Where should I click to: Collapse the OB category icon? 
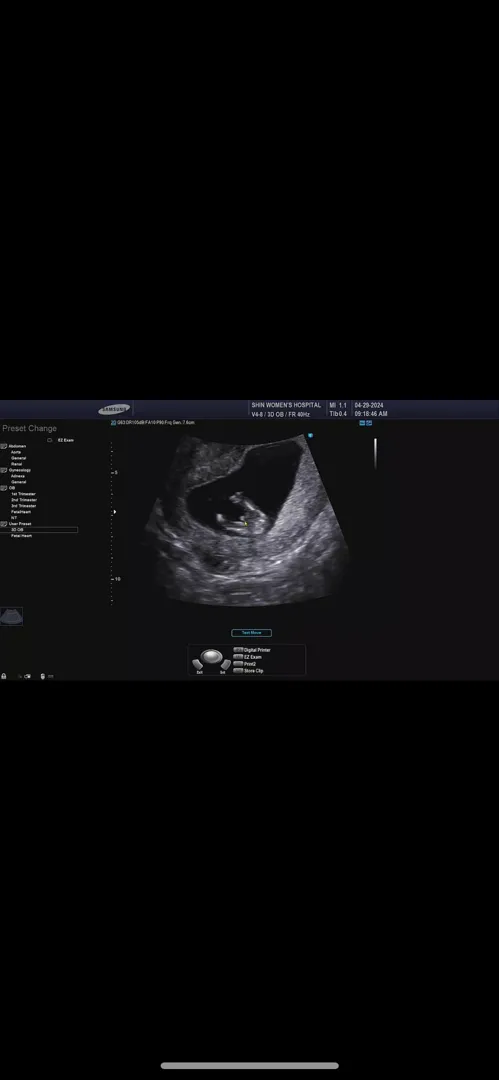(3, 488)
